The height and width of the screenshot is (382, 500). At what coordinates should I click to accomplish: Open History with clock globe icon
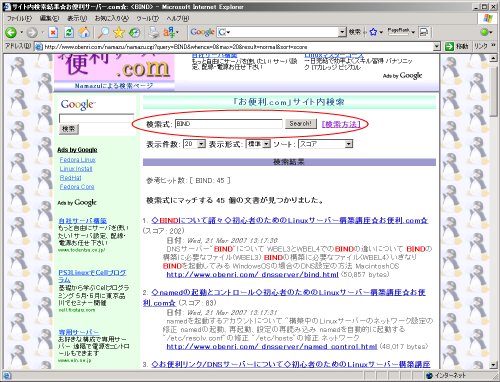pyautogui.click(x=135, y=32)
